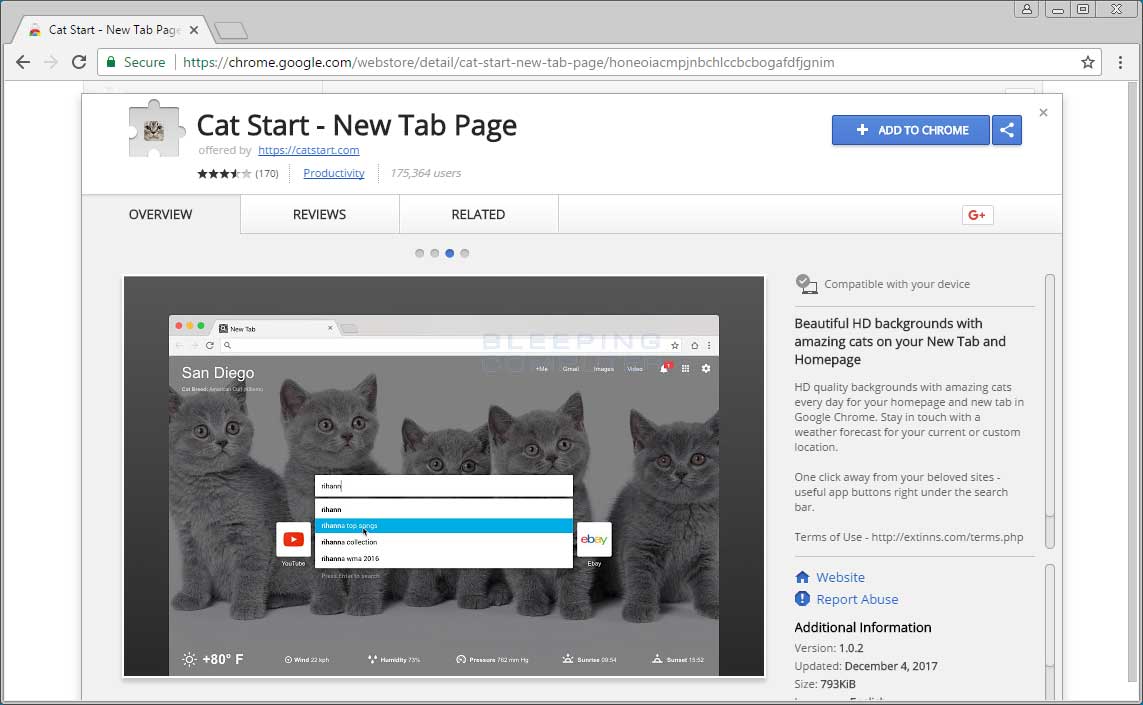Select the first screenshot carousel dot
Screen dimensions: 1143x705
(x=419, y=253)
